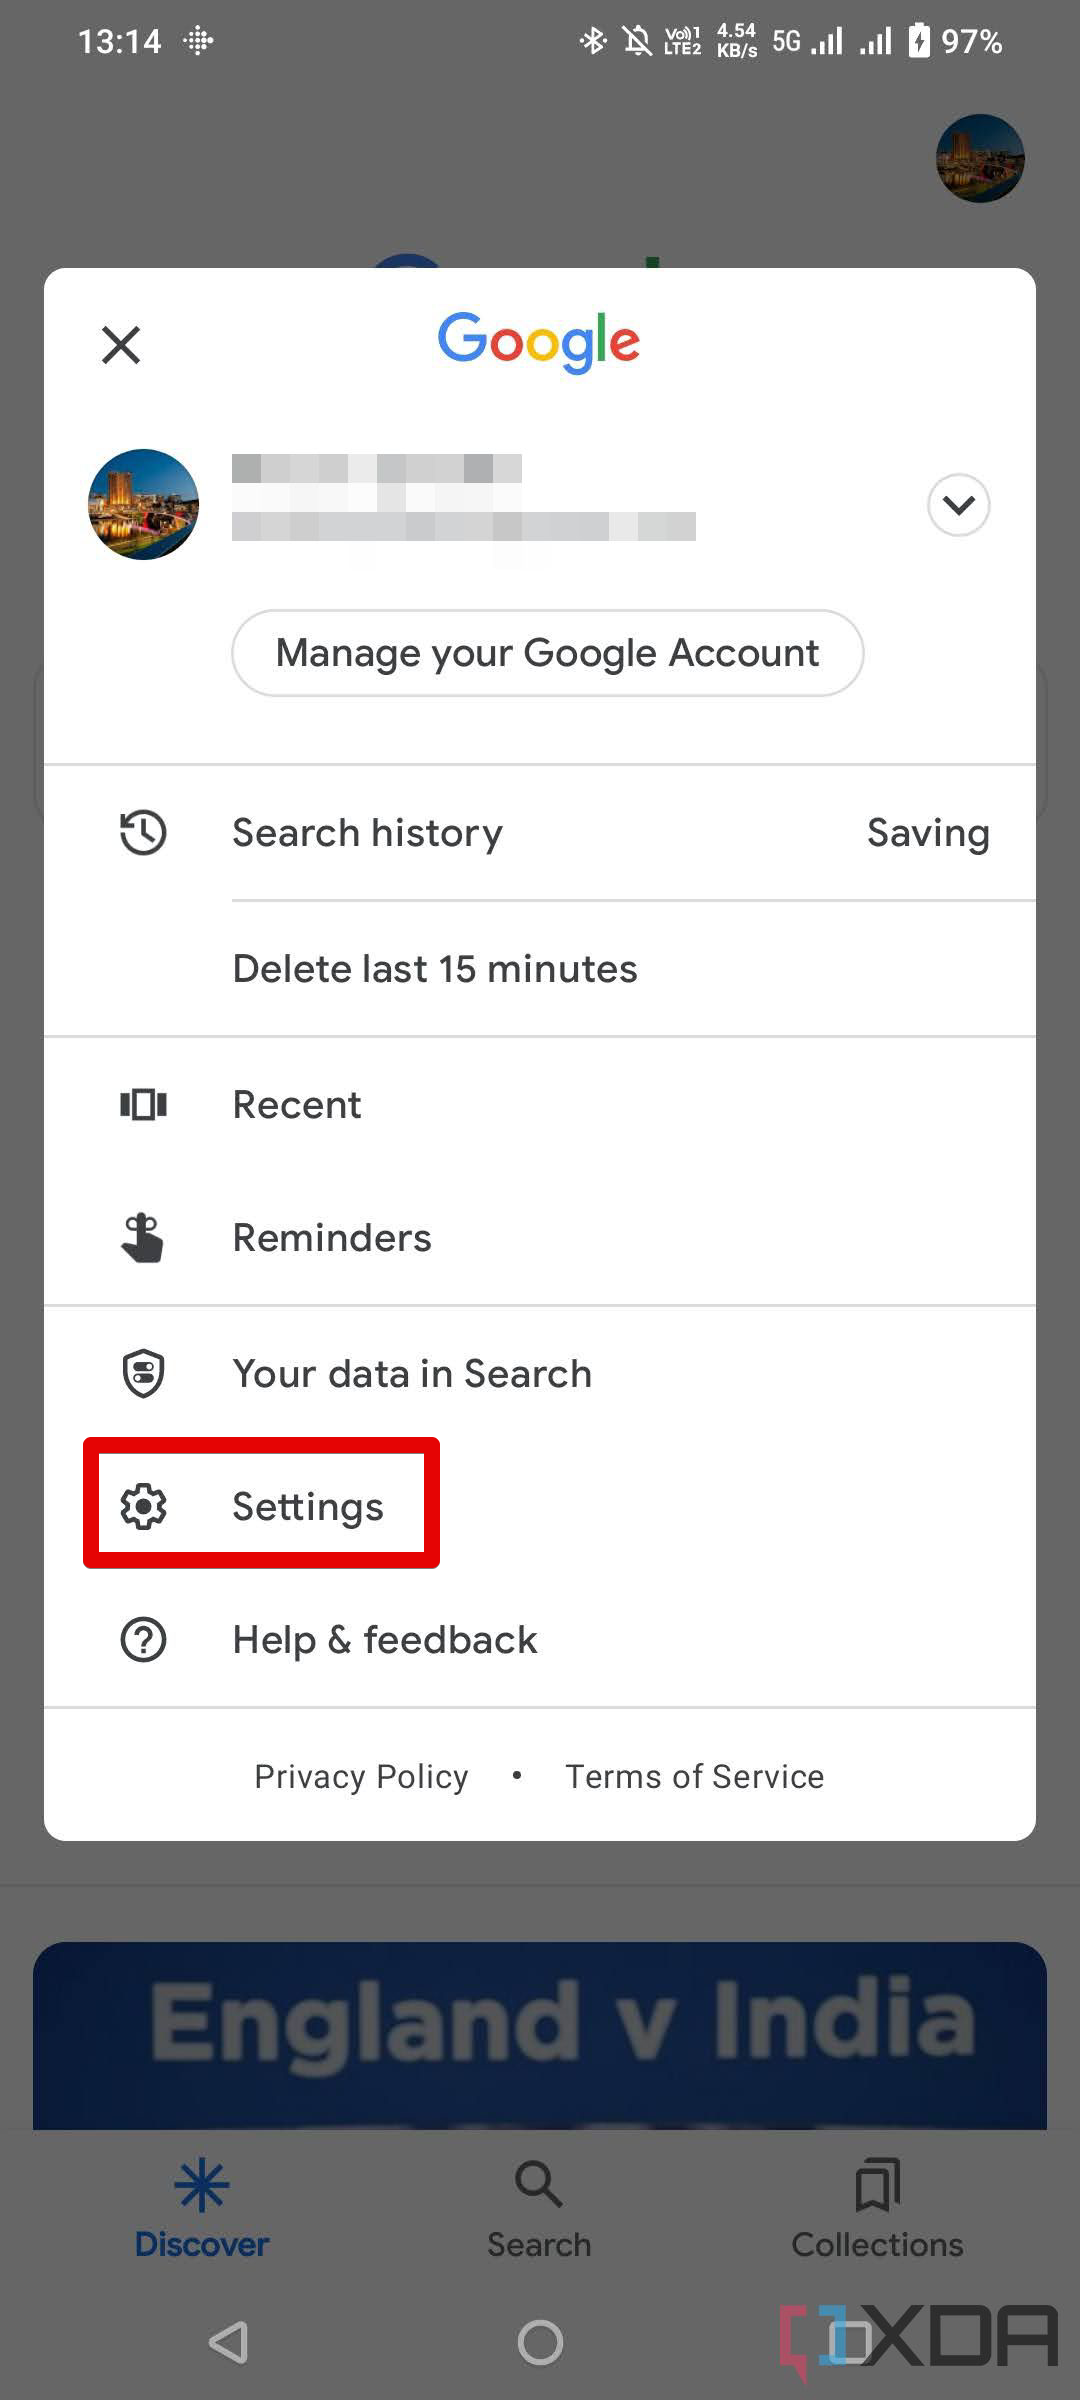Tap the Saving status label
Image resolution: width=1080 pixels, height=2400 pixels.
[928, 832]
